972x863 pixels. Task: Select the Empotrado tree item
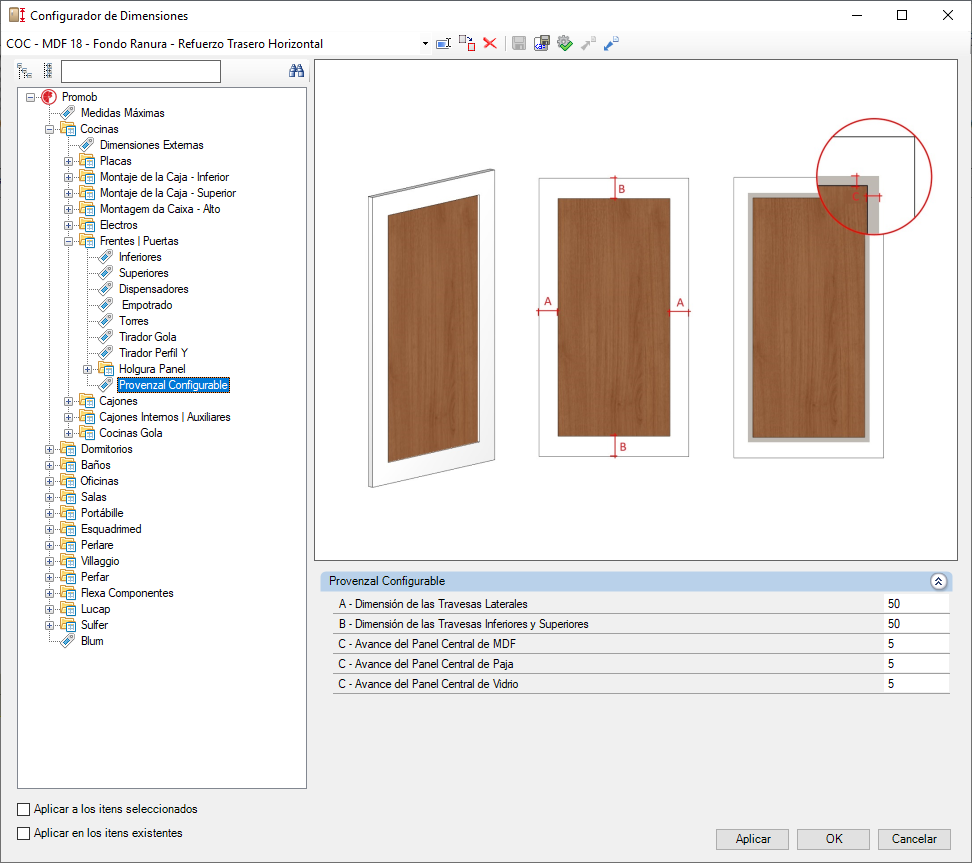point(147,305)
